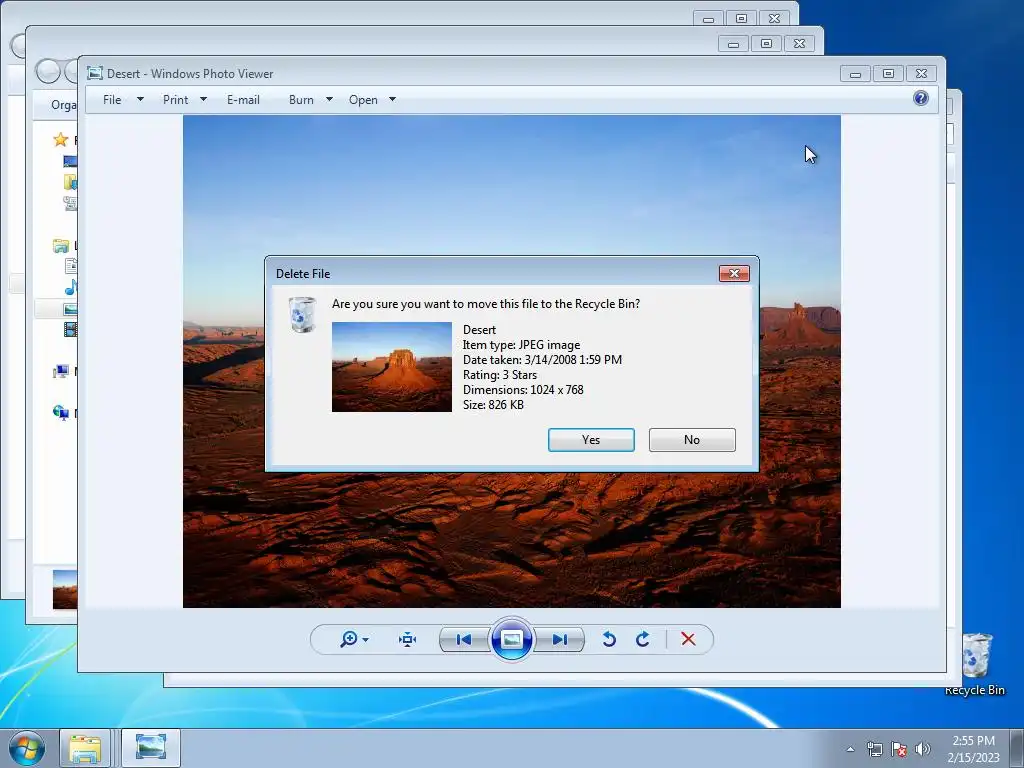Click the Desert file name in the dialog
Viewport: 1024px width, 768px height.
[479, 330]
